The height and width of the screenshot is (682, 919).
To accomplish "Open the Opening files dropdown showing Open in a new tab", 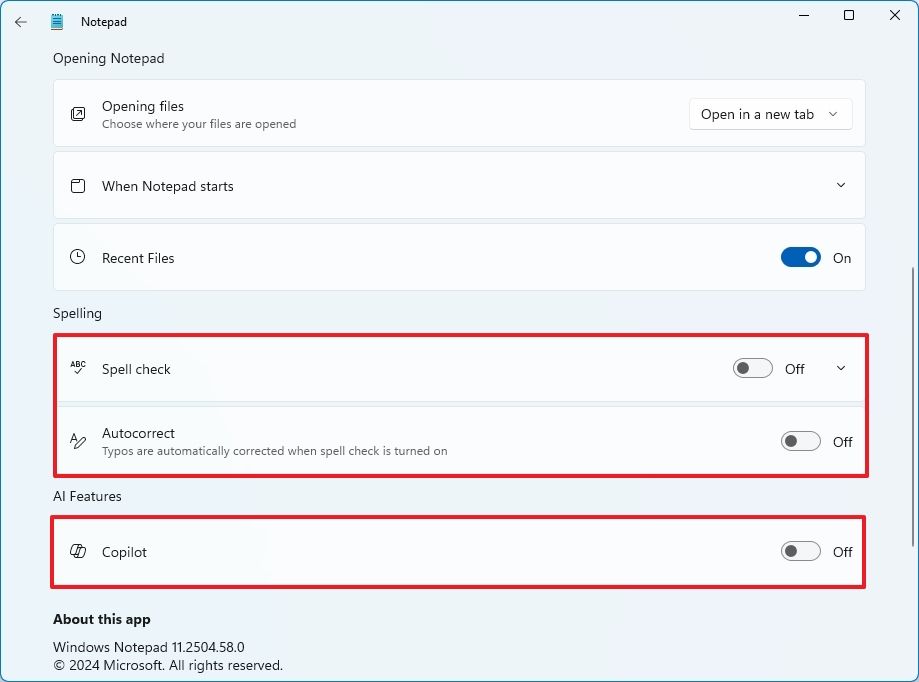I will 770,114.
